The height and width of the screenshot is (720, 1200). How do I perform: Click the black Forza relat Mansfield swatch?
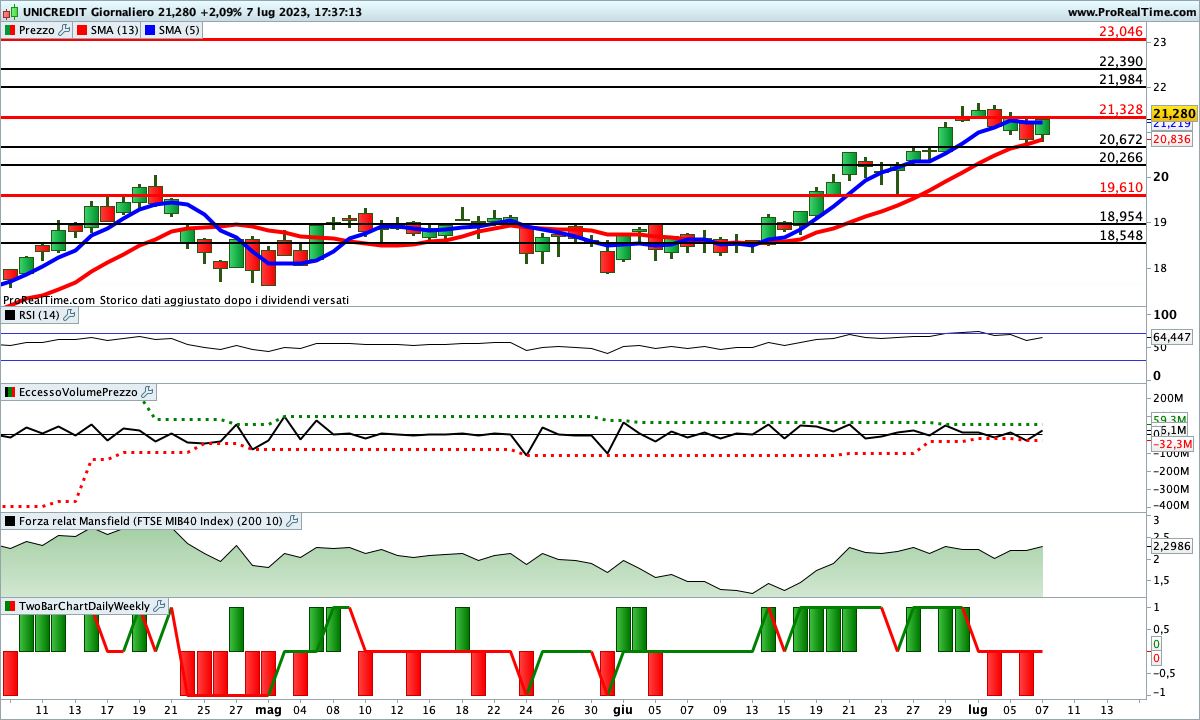[10, 521]
